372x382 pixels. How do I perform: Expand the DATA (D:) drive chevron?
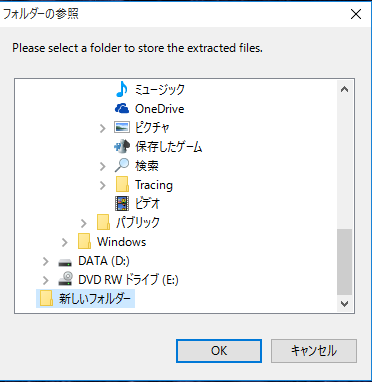click(x=46, y=261)
